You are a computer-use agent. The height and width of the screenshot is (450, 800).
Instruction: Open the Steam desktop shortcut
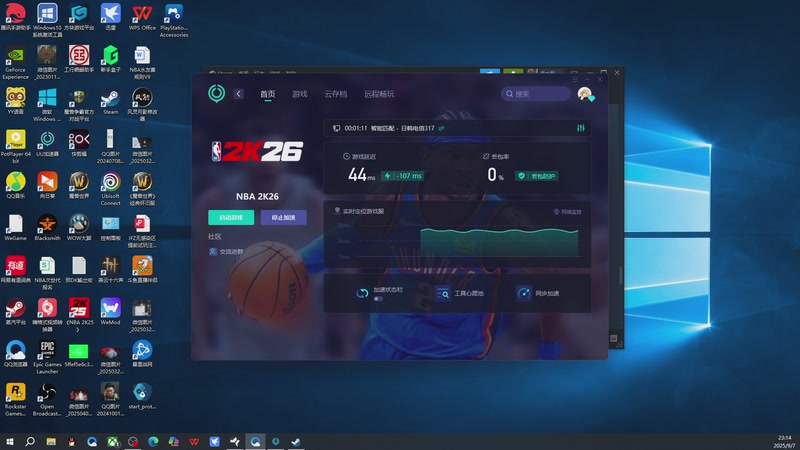click(111, 101)
